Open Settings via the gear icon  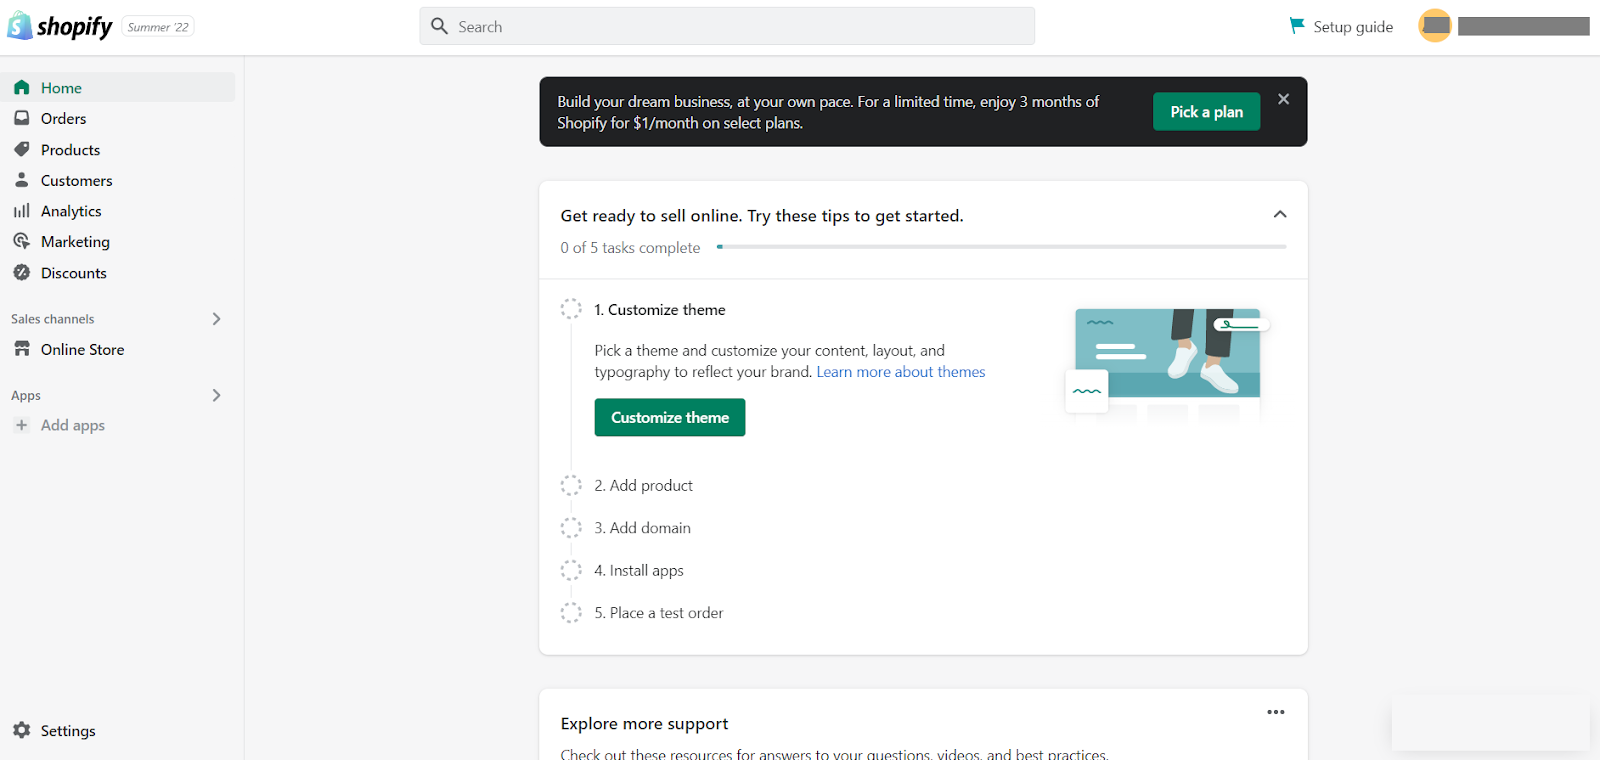[x=22, y=730]
